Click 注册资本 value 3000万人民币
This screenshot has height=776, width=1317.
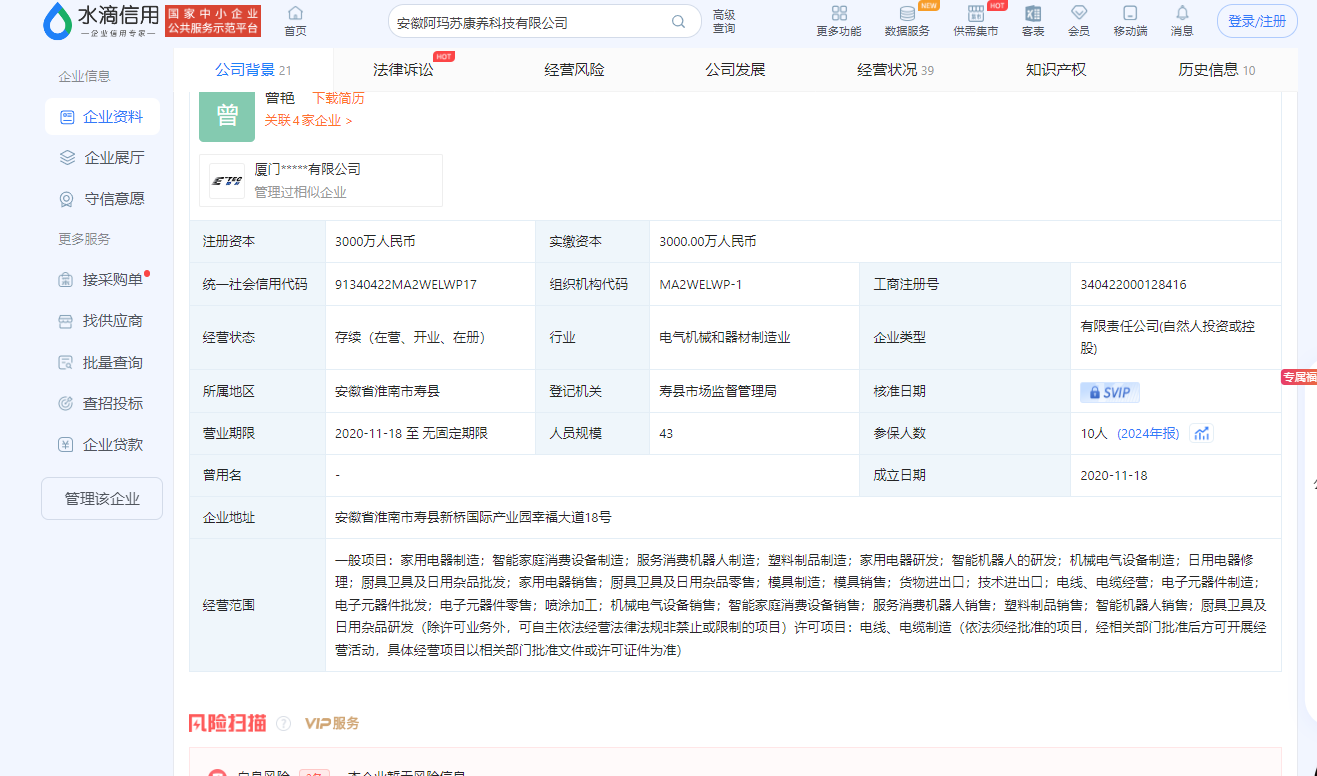[375, 241]
